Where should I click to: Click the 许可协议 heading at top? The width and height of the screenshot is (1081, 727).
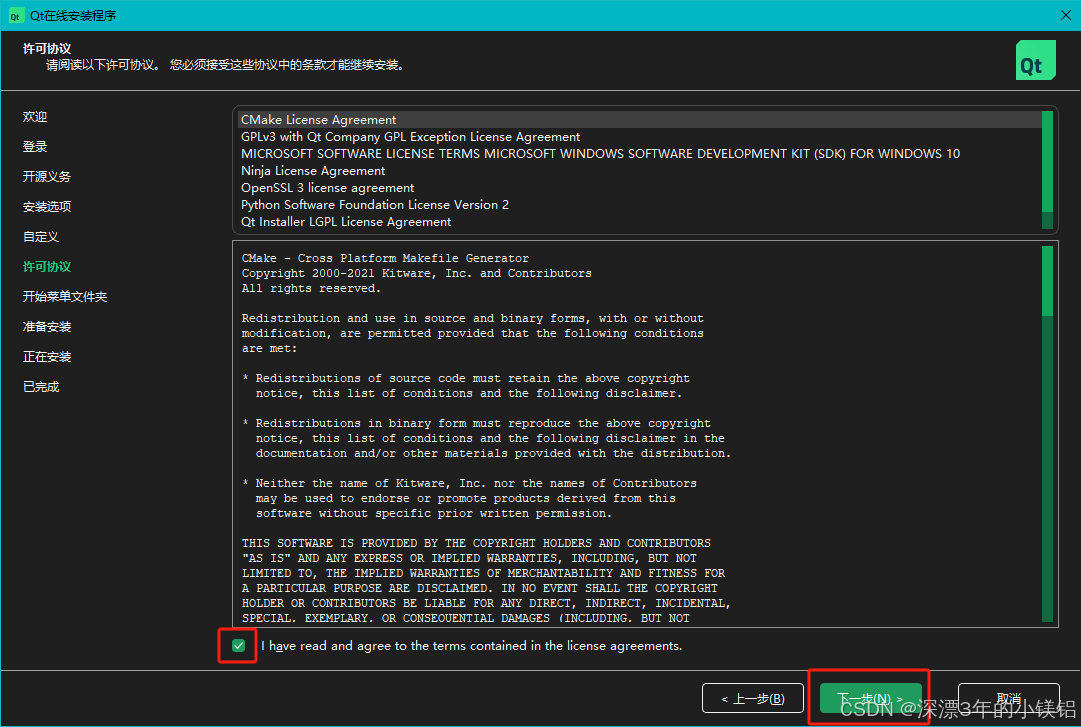tap(47, 49)
